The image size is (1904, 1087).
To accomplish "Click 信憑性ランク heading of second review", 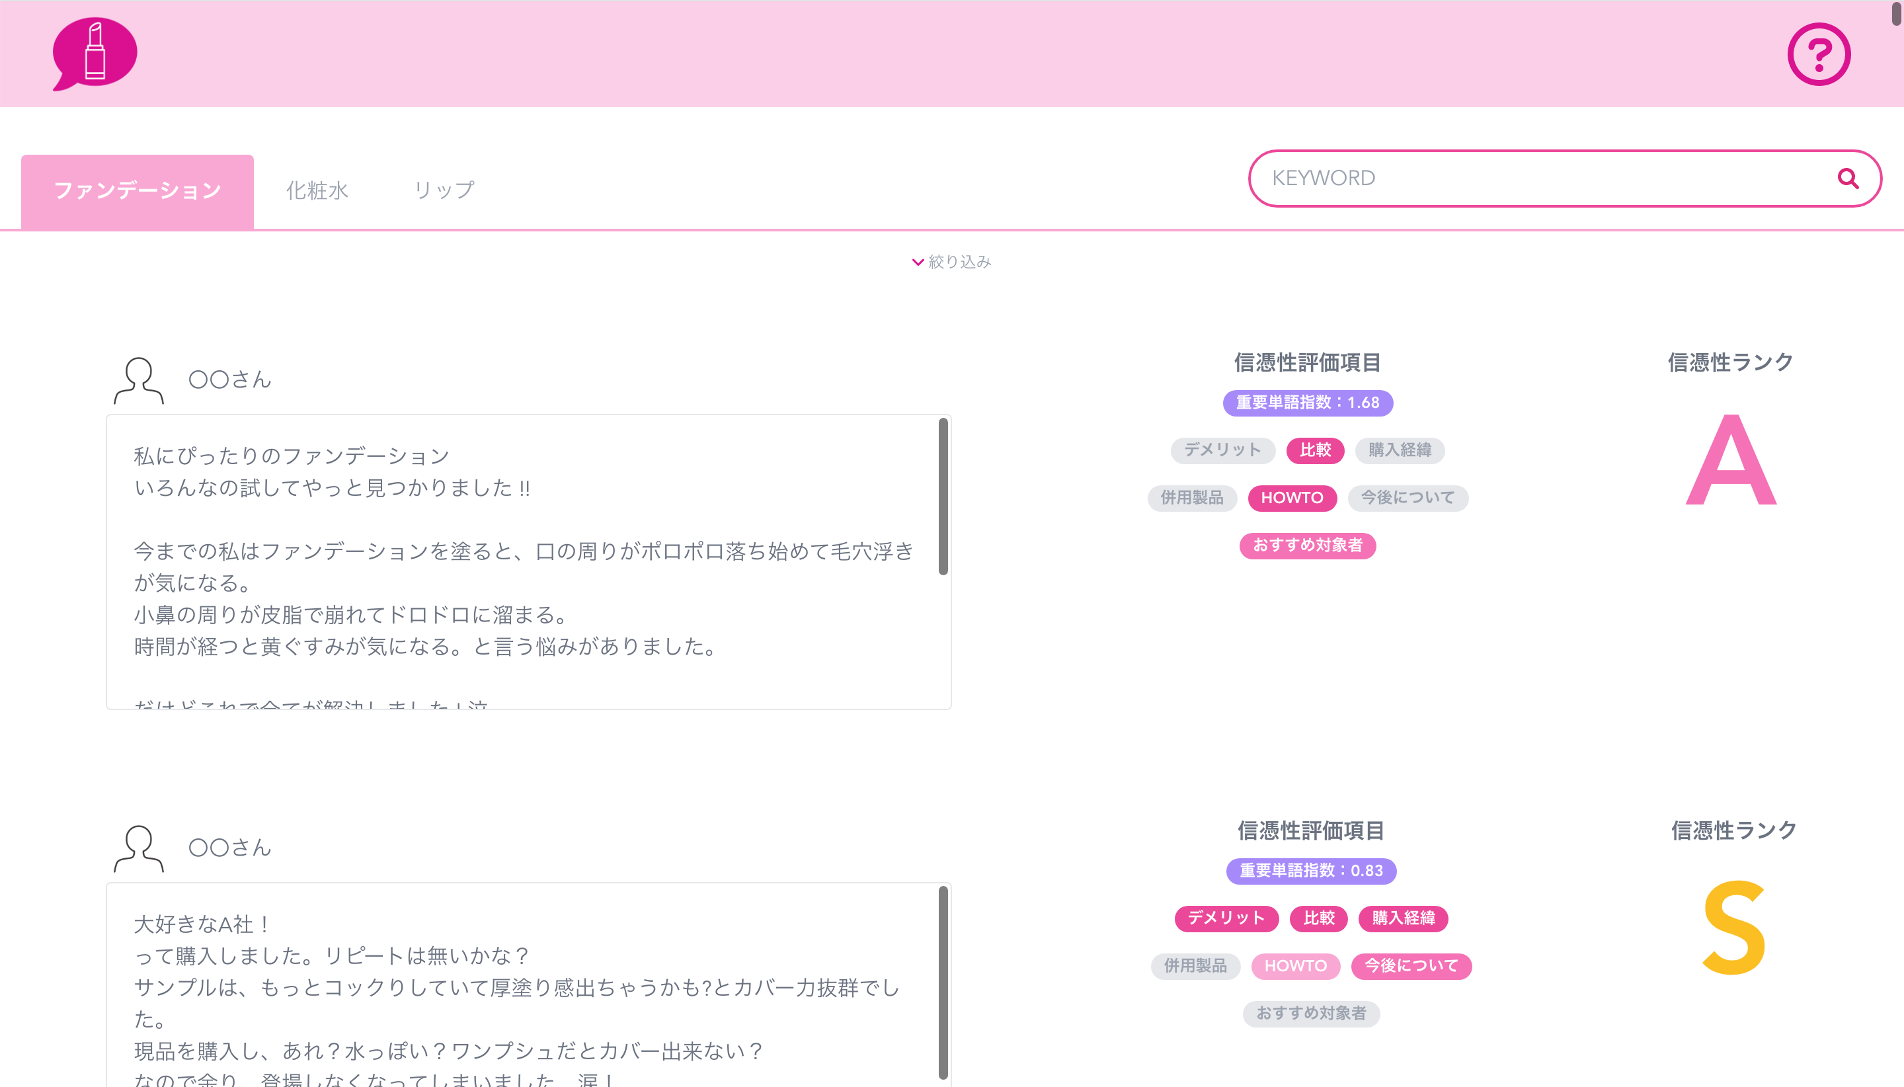I will [1735, 831].
